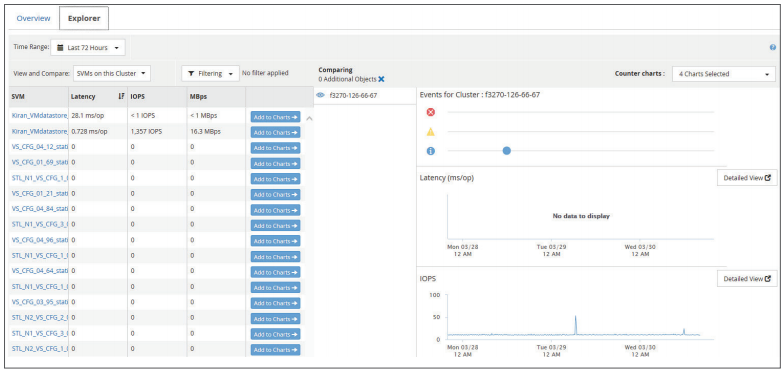Open Kiran_VMdatastore link with 28.1 ms/op latency
This screenshot has width=784, height=372.
coord(40,116)
